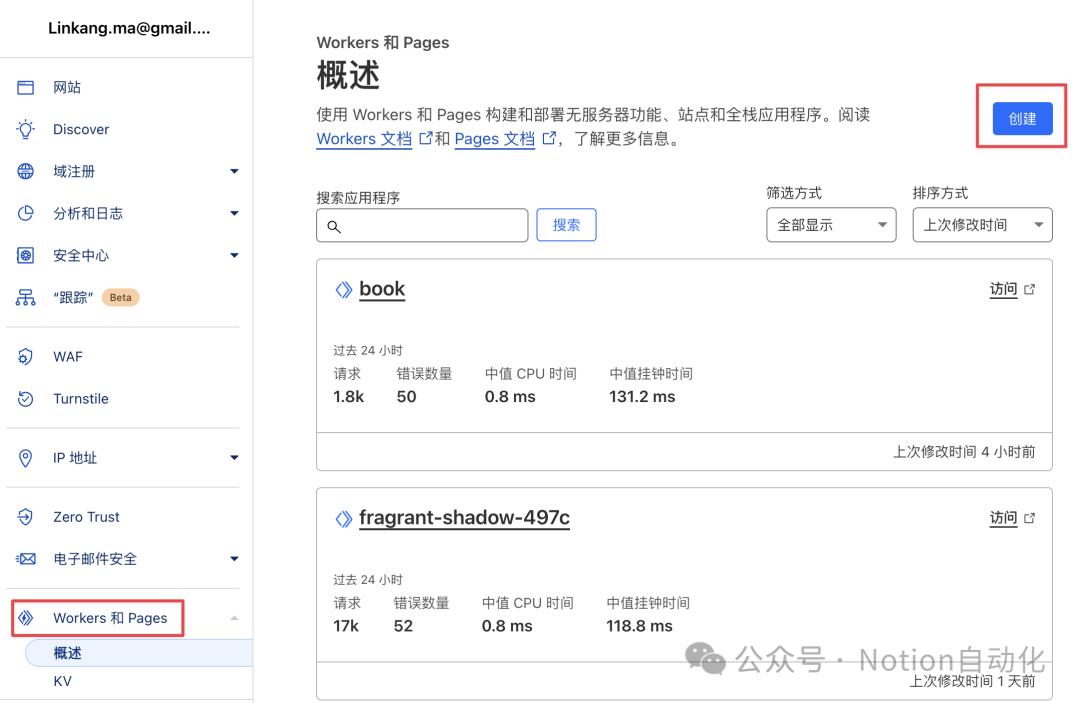Screen dimensions: 1080x703
Task: Expand the 电子邮件安全 sidebar arrow
Action: [x=234, y=558]
